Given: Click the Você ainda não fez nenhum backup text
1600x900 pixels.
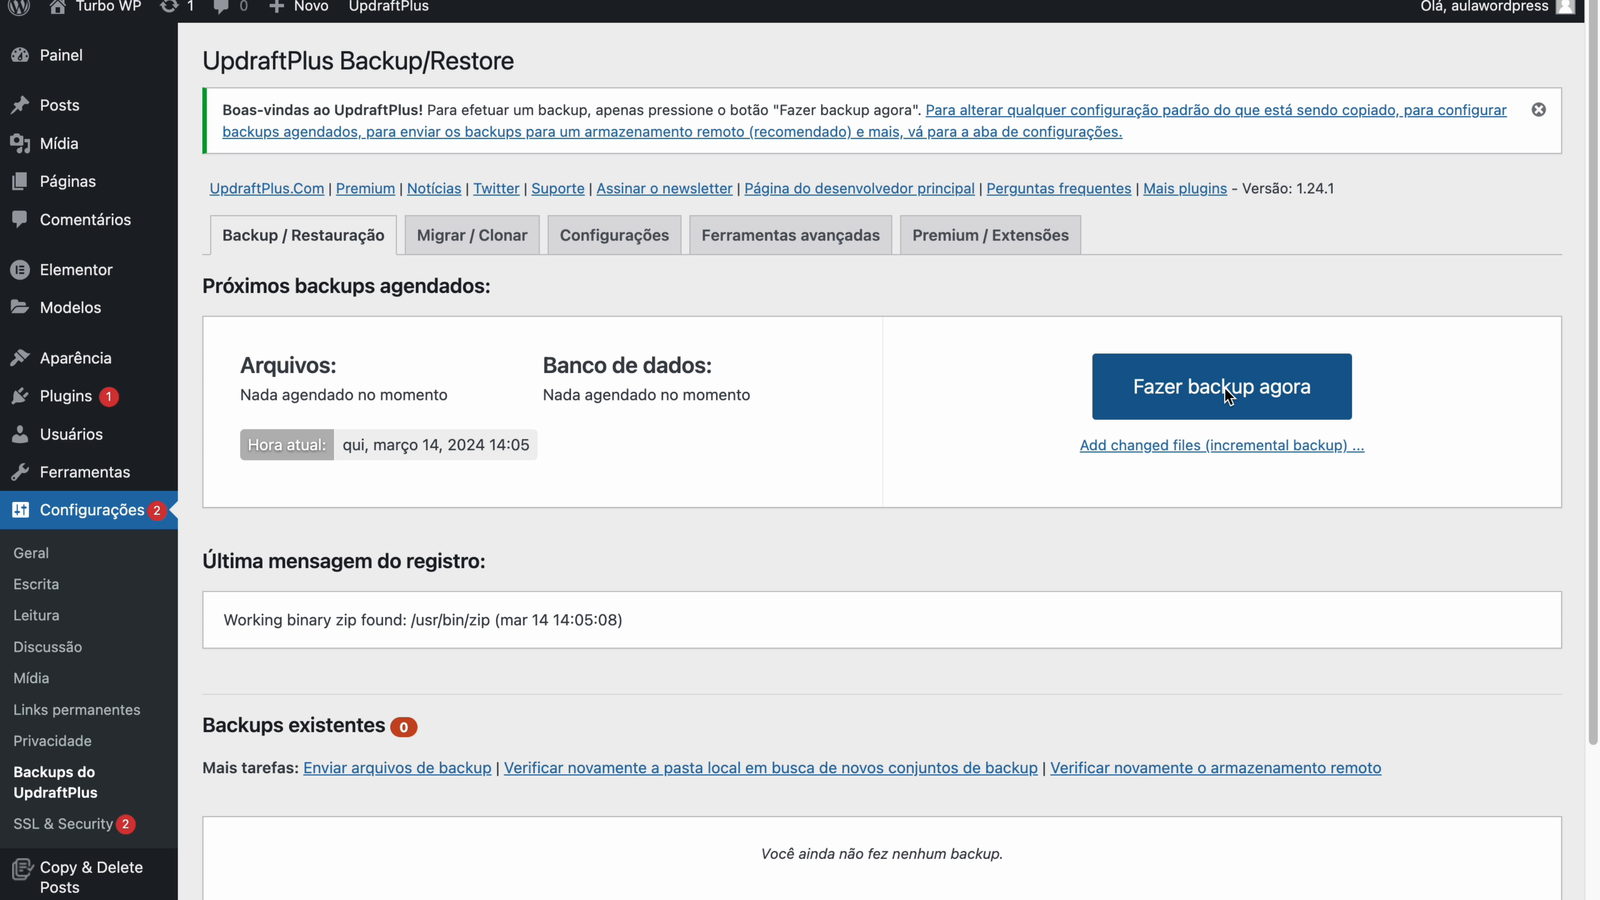Looking at the screenshot, I should point(882,854).
